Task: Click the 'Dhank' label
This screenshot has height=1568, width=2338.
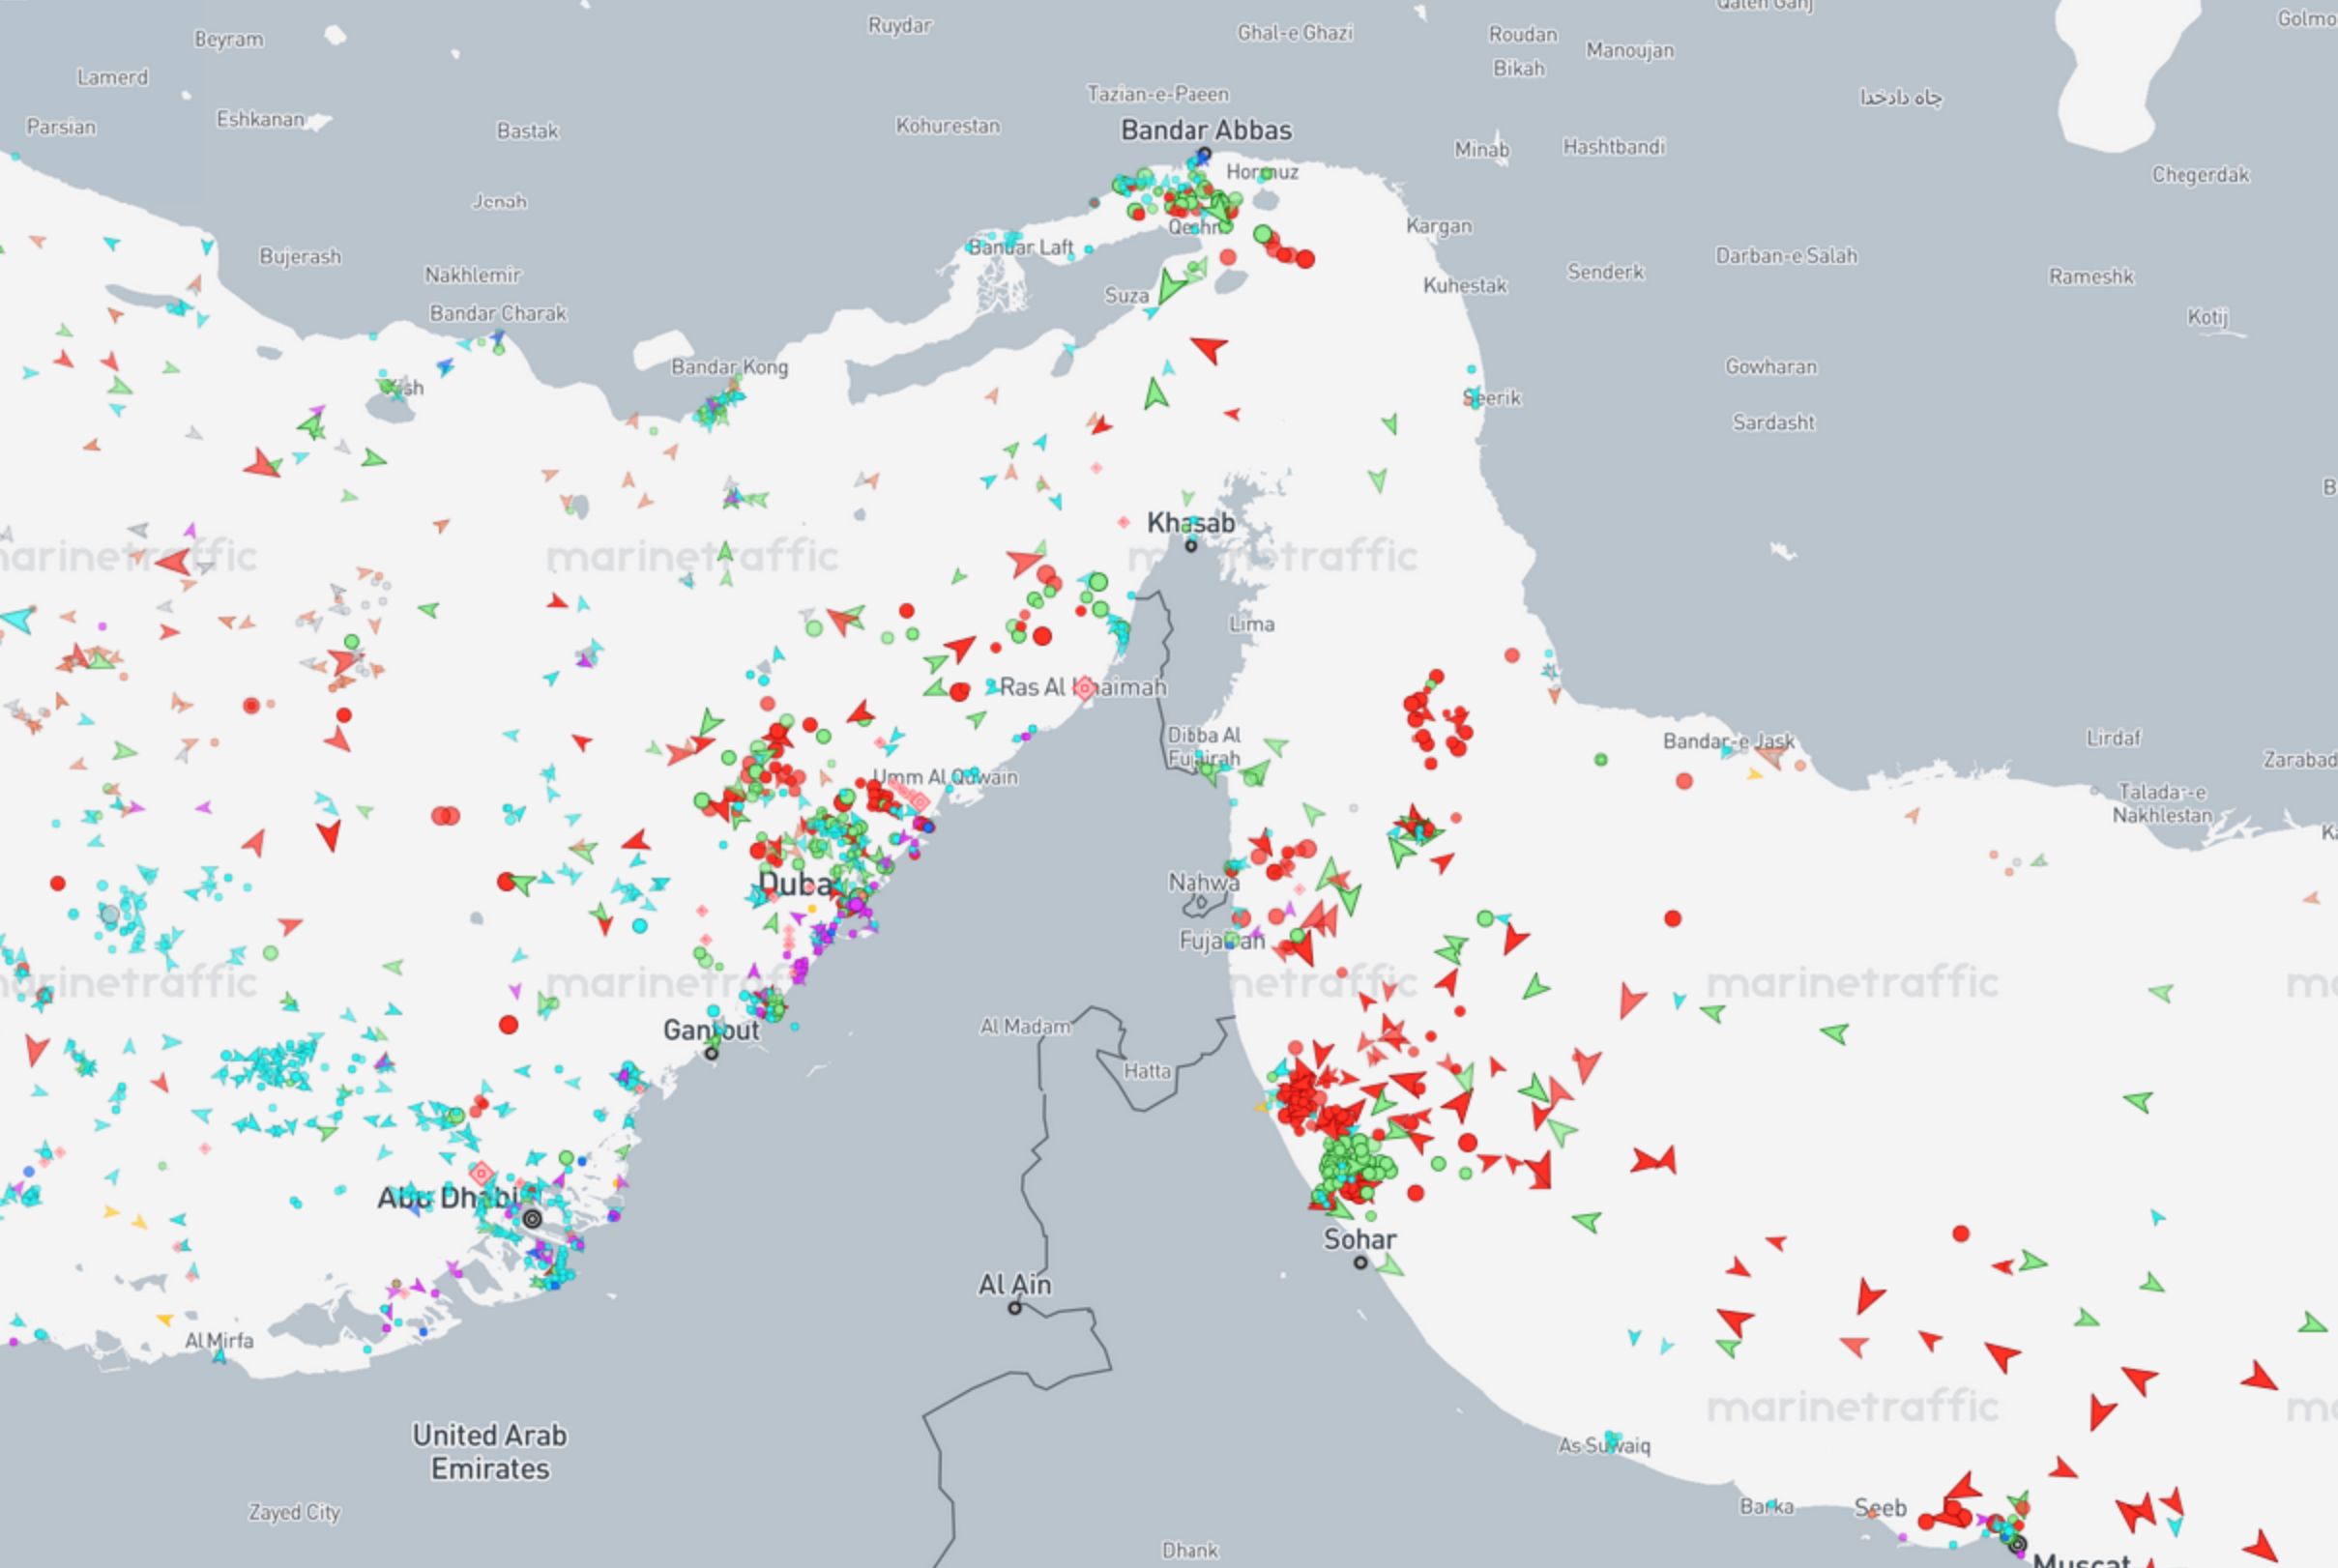Action: [x=1190, y=1550]
